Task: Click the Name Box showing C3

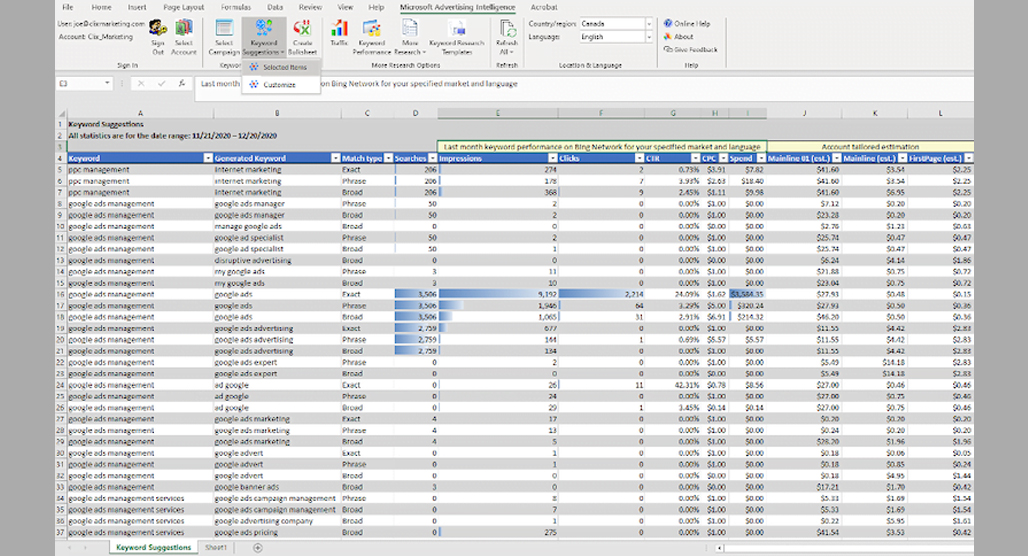Action: (80, 83)
